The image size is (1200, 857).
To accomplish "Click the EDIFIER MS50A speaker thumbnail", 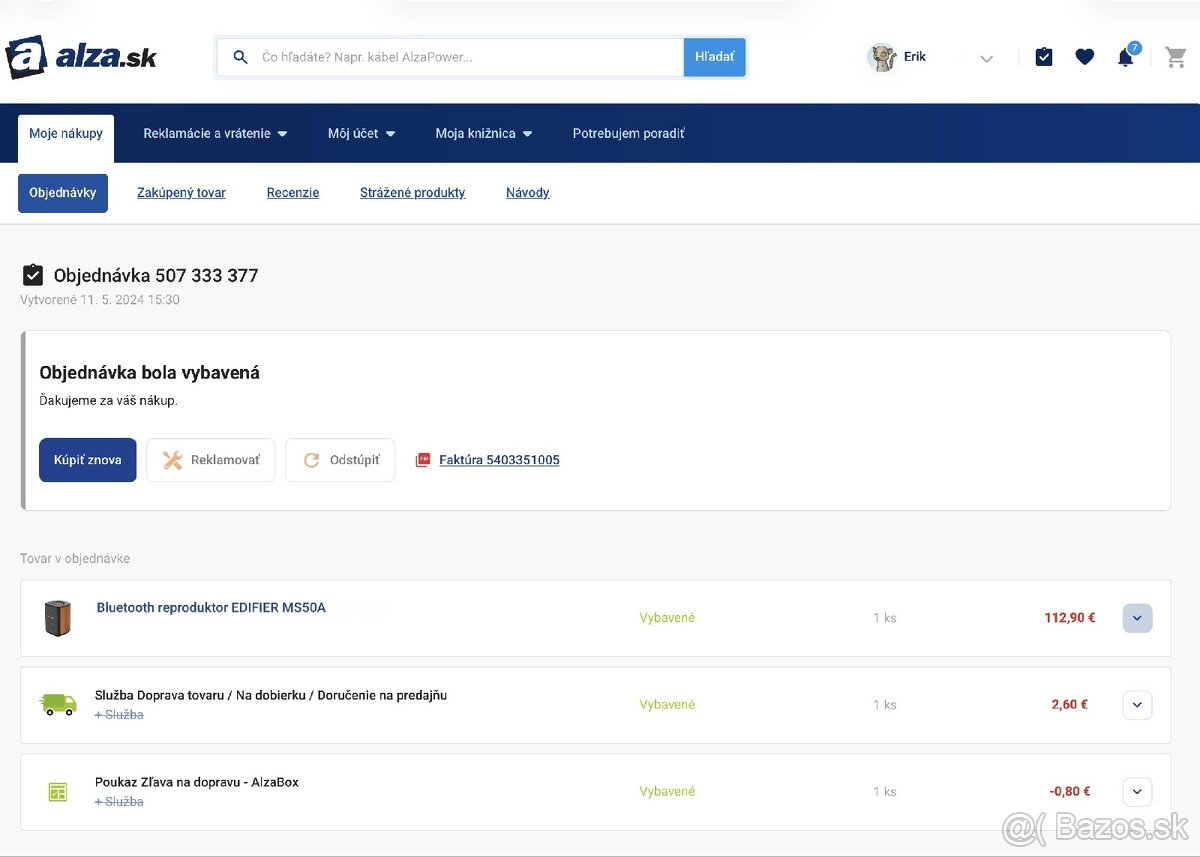I will point(58,618).
